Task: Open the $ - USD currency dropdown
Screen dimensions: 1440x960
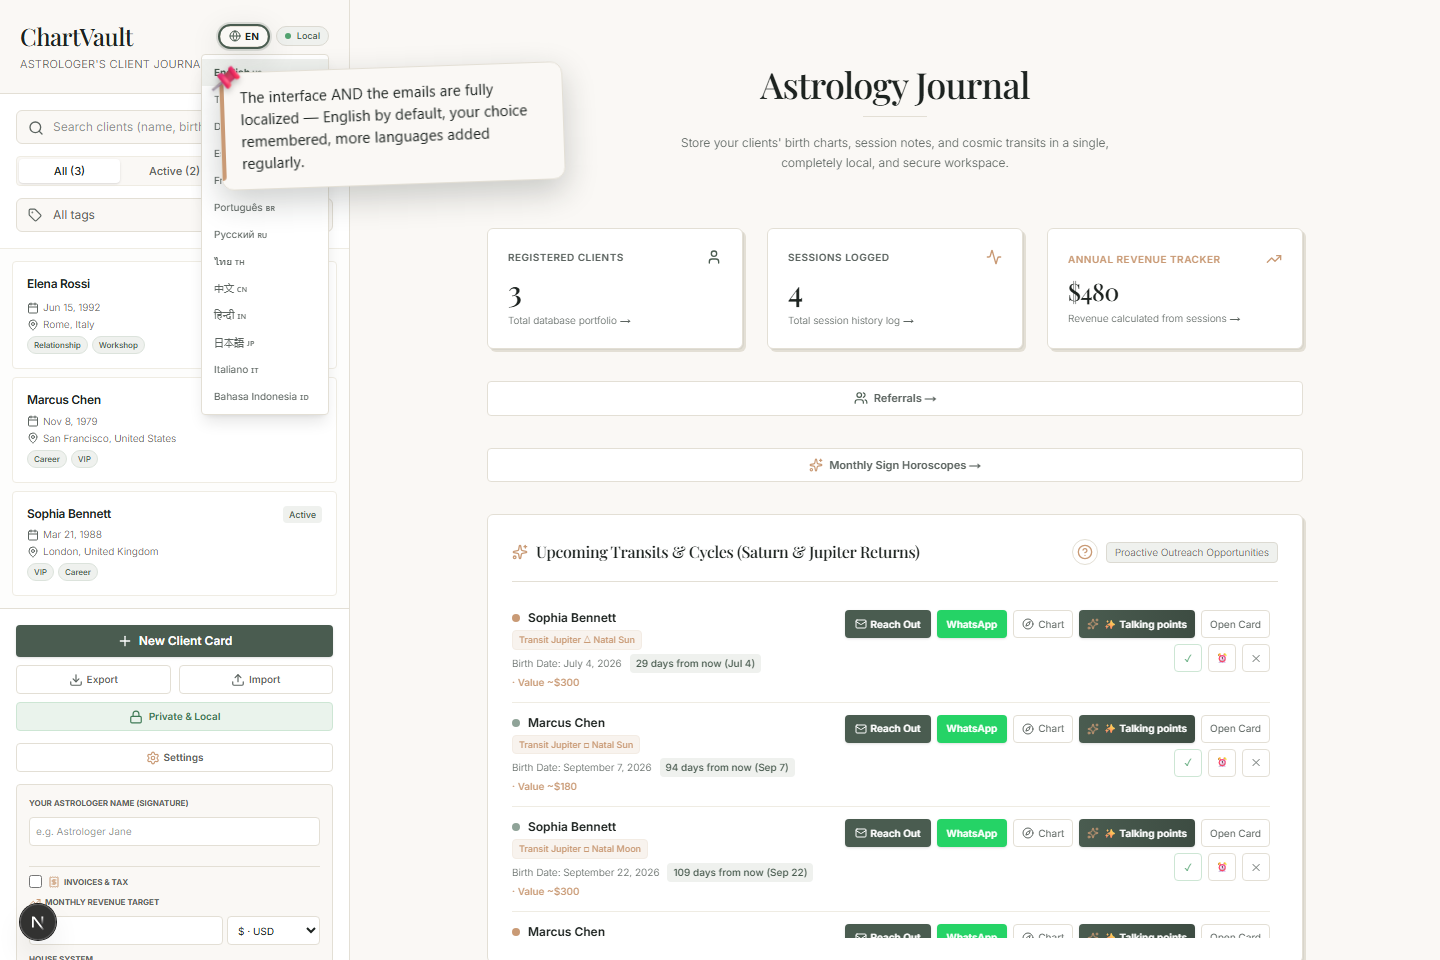Action: tap(273, 931)
